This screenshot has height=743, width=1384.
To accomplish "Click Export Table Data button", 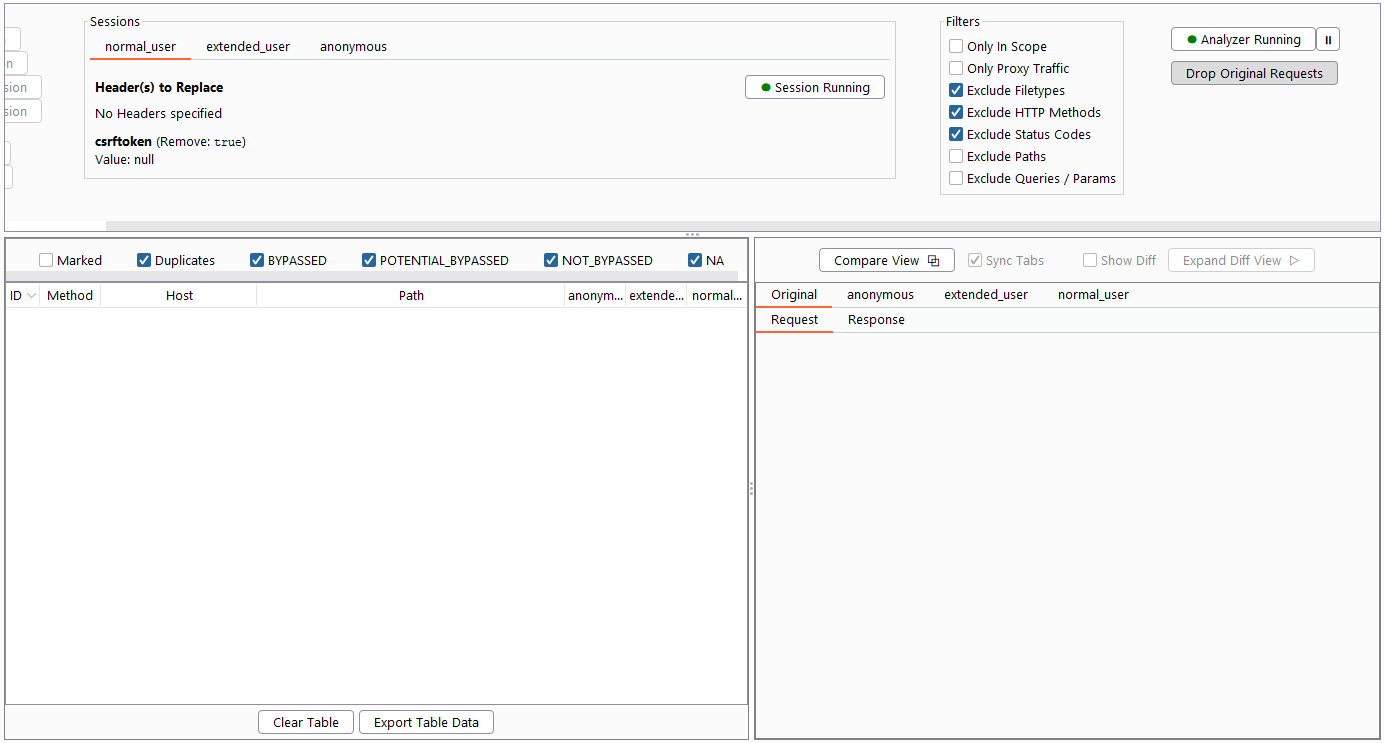I will [426, 723].
